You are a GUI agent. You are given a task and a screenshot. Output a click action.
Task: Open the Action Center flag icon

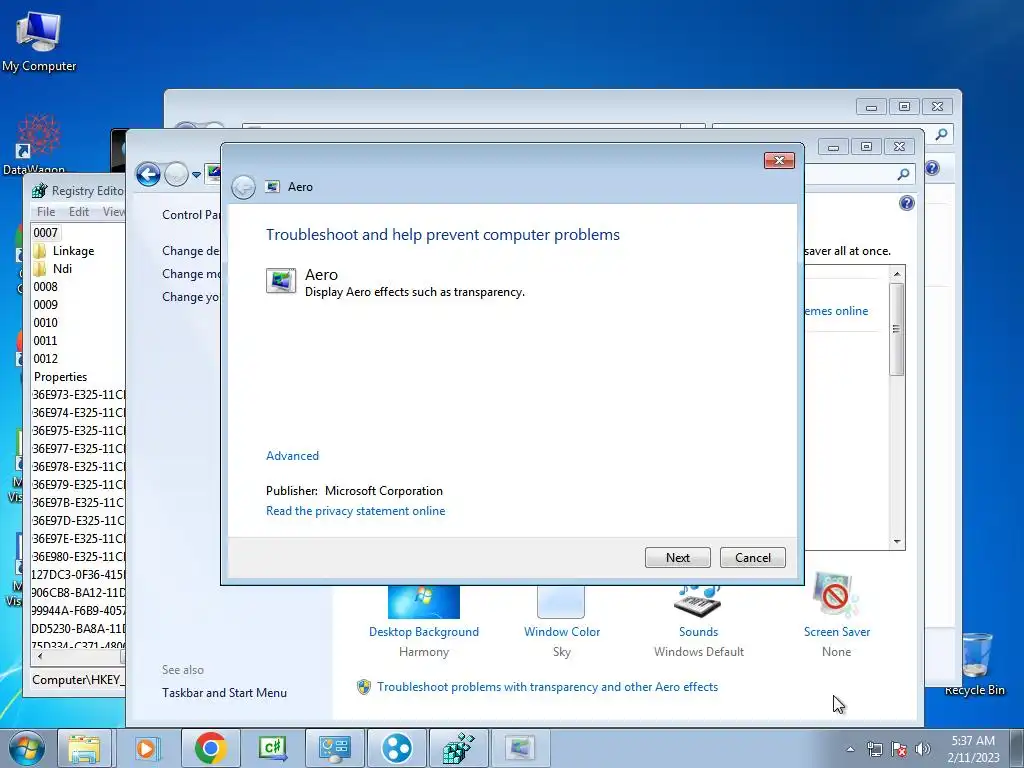point(899,749)
